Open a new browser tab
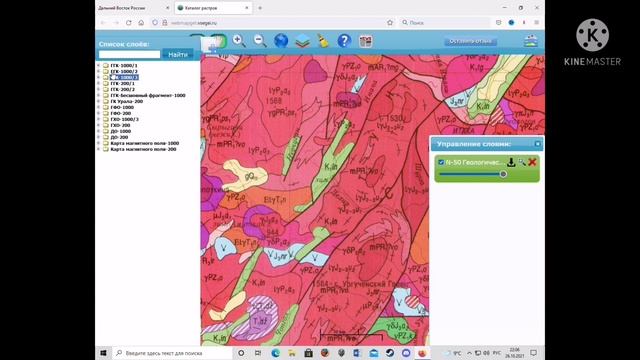Image resolution: width=640 pixels, height=360 pixels. (x=260, y=8)
